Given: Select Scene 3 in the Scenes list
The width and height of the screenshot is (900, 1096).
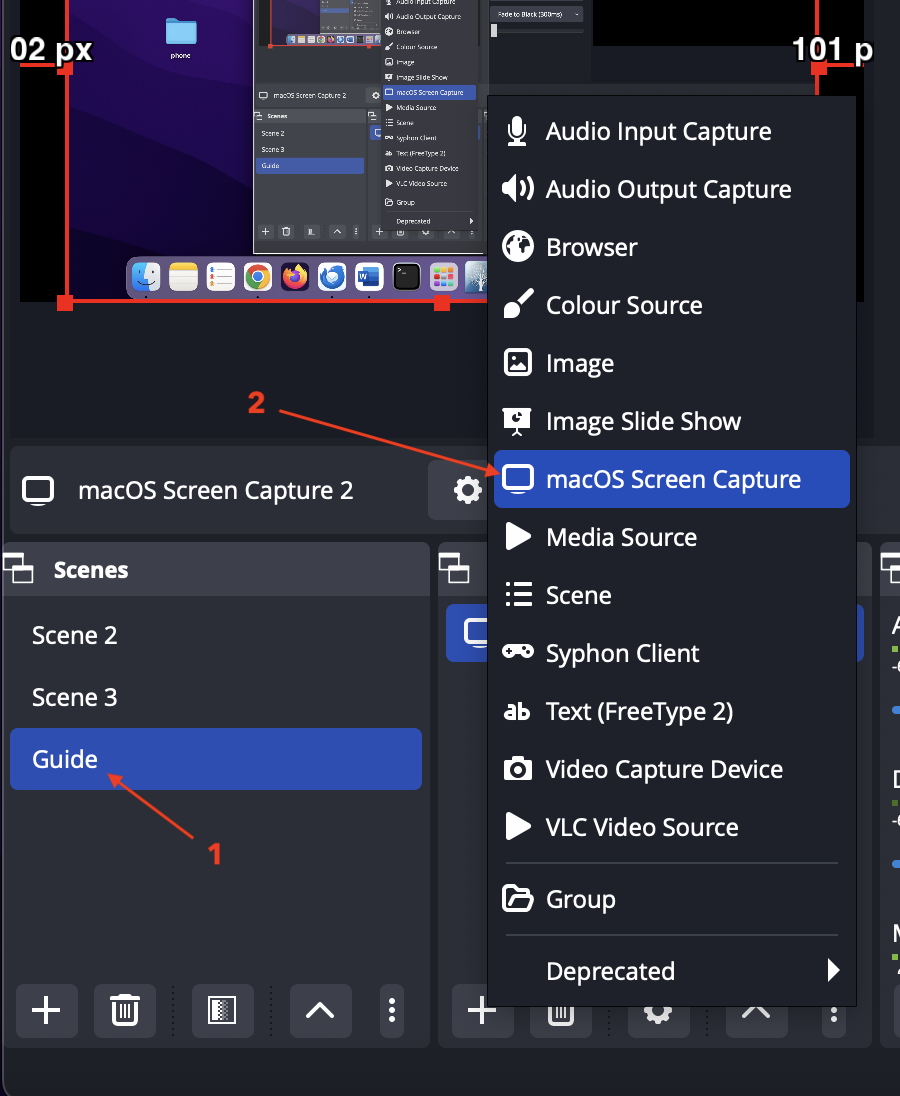Looking at the screenshot, I should (x=216, y=698).
